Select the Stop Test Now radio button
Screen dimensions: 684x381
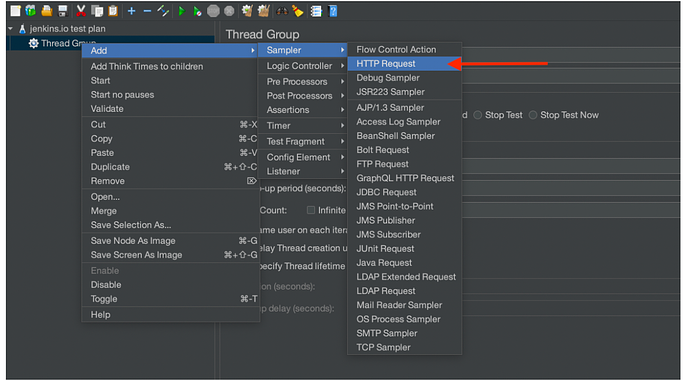pos(533,115)
